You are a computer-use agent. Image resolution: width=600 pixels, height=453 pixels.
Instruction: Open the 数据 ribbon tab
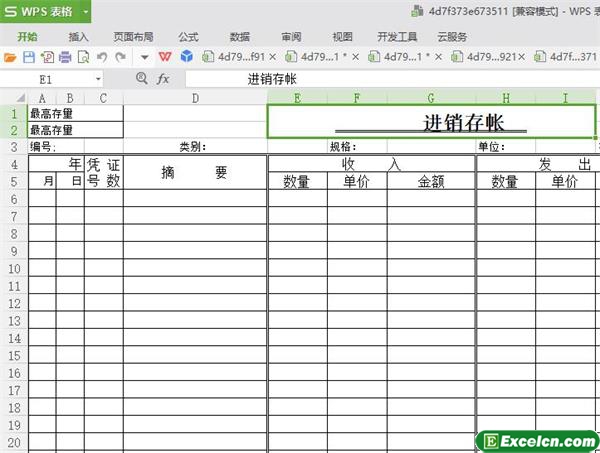point(240,37)
